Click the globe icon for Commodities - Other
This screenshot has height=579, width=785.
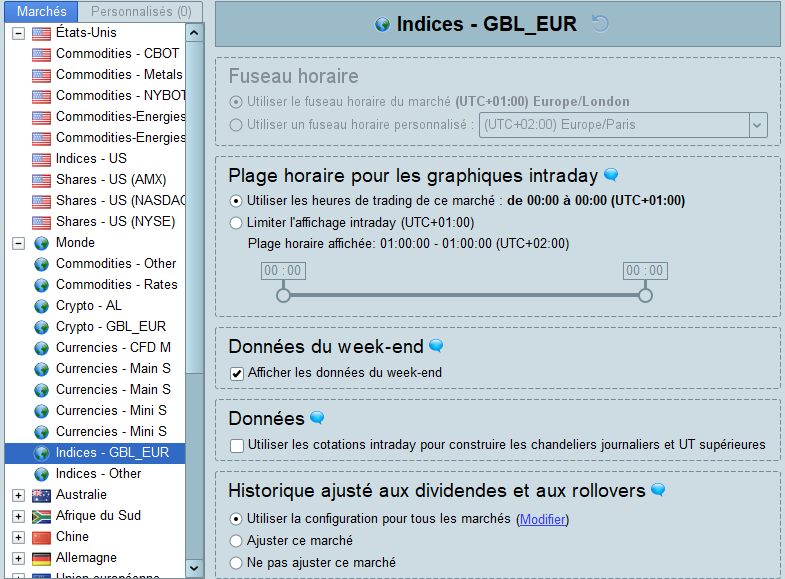[x=41, y=264]
